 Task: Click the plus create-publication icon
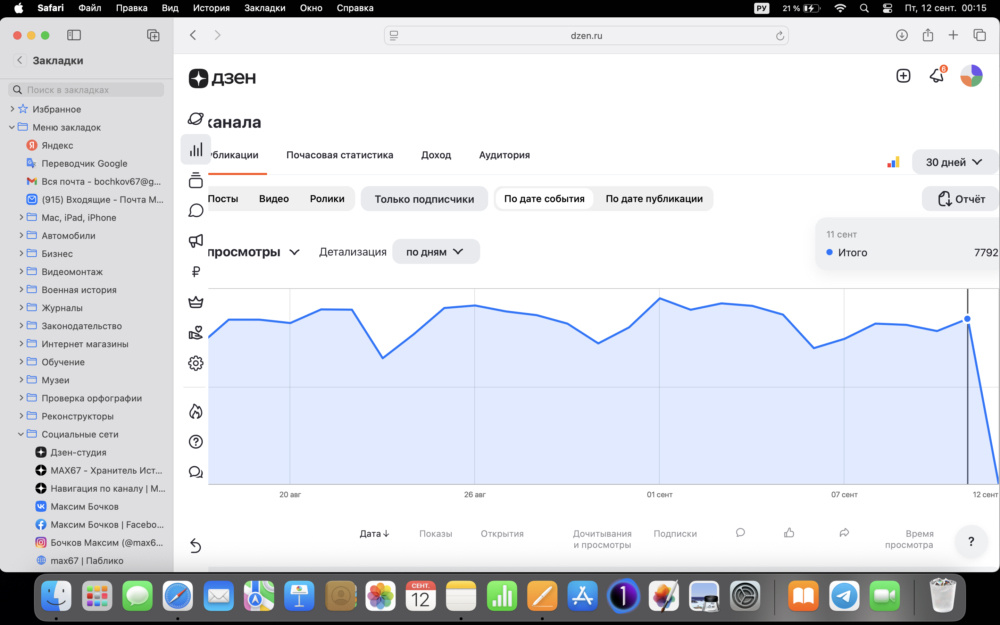click(x=903, y=76)
